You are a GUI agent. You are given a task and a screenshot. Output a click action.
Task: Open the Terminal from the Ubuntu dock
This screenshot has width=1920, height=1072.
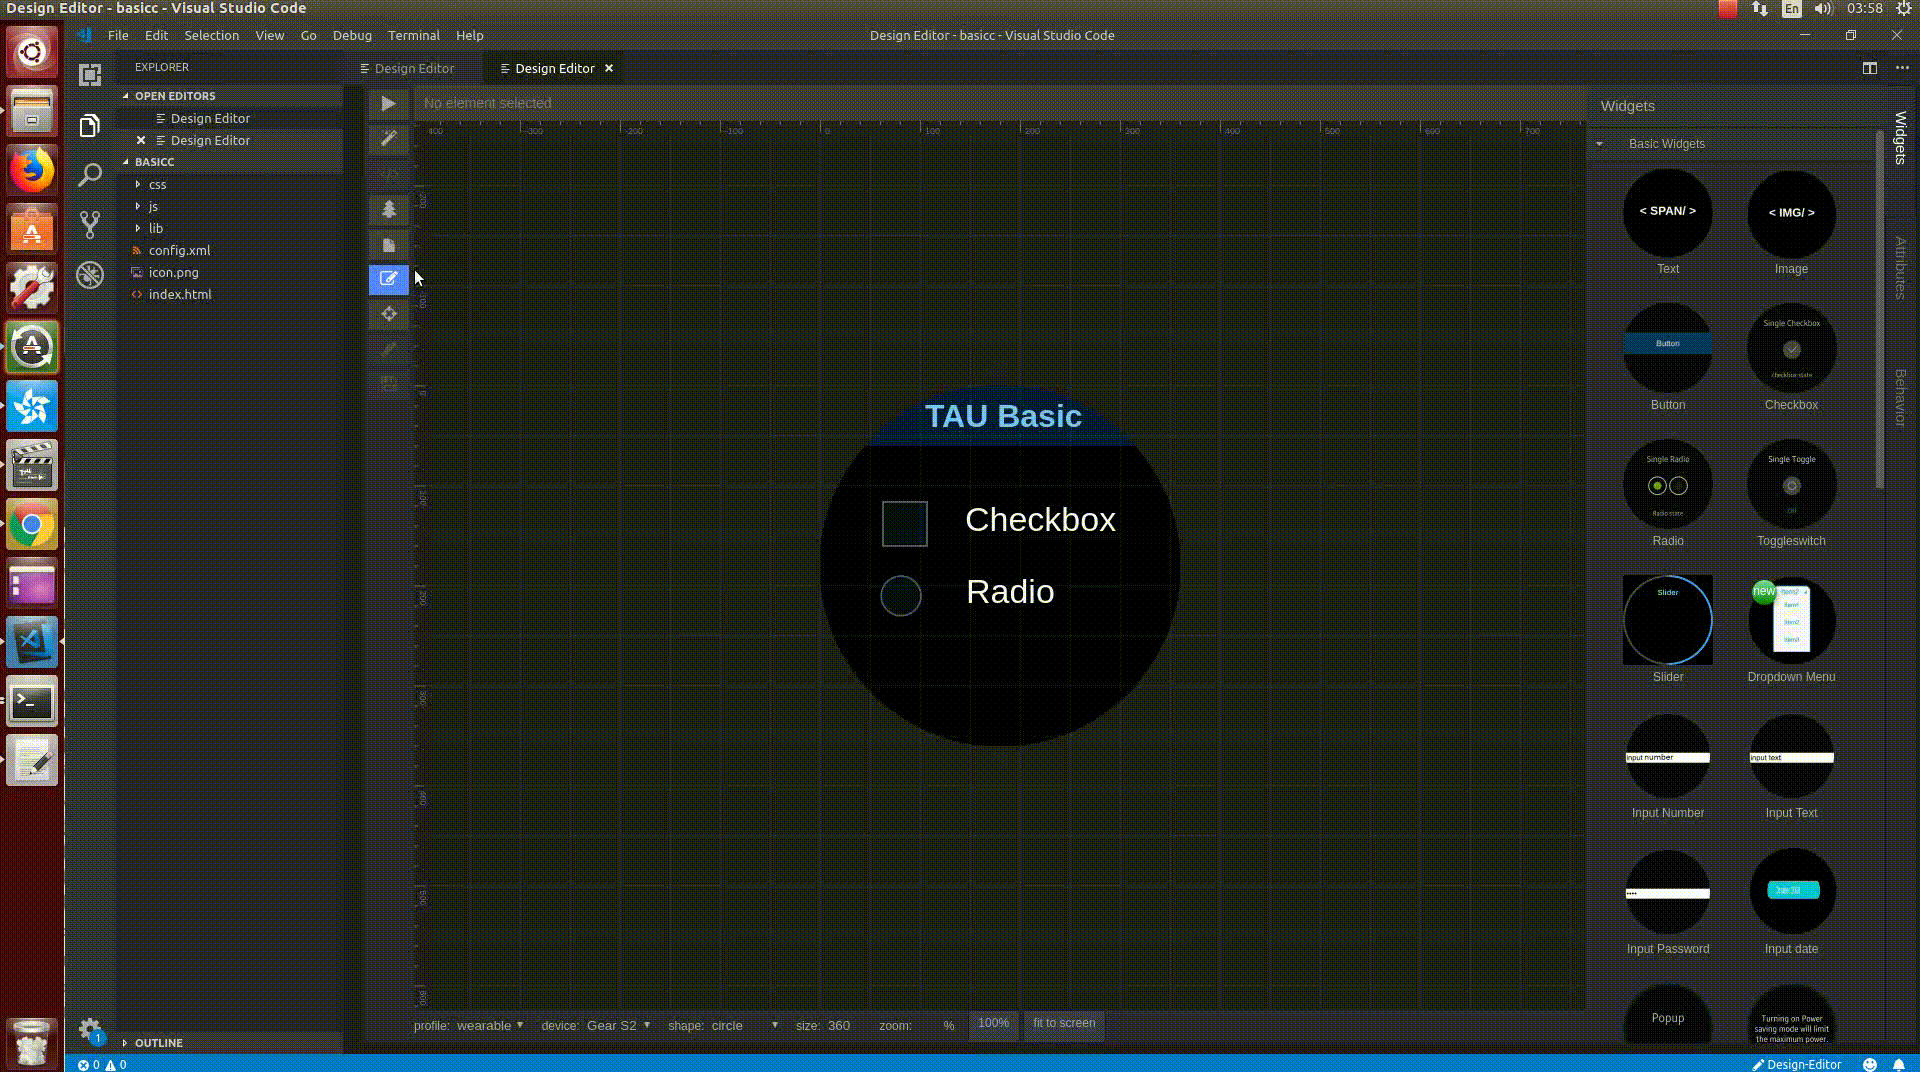pos(32,702)
